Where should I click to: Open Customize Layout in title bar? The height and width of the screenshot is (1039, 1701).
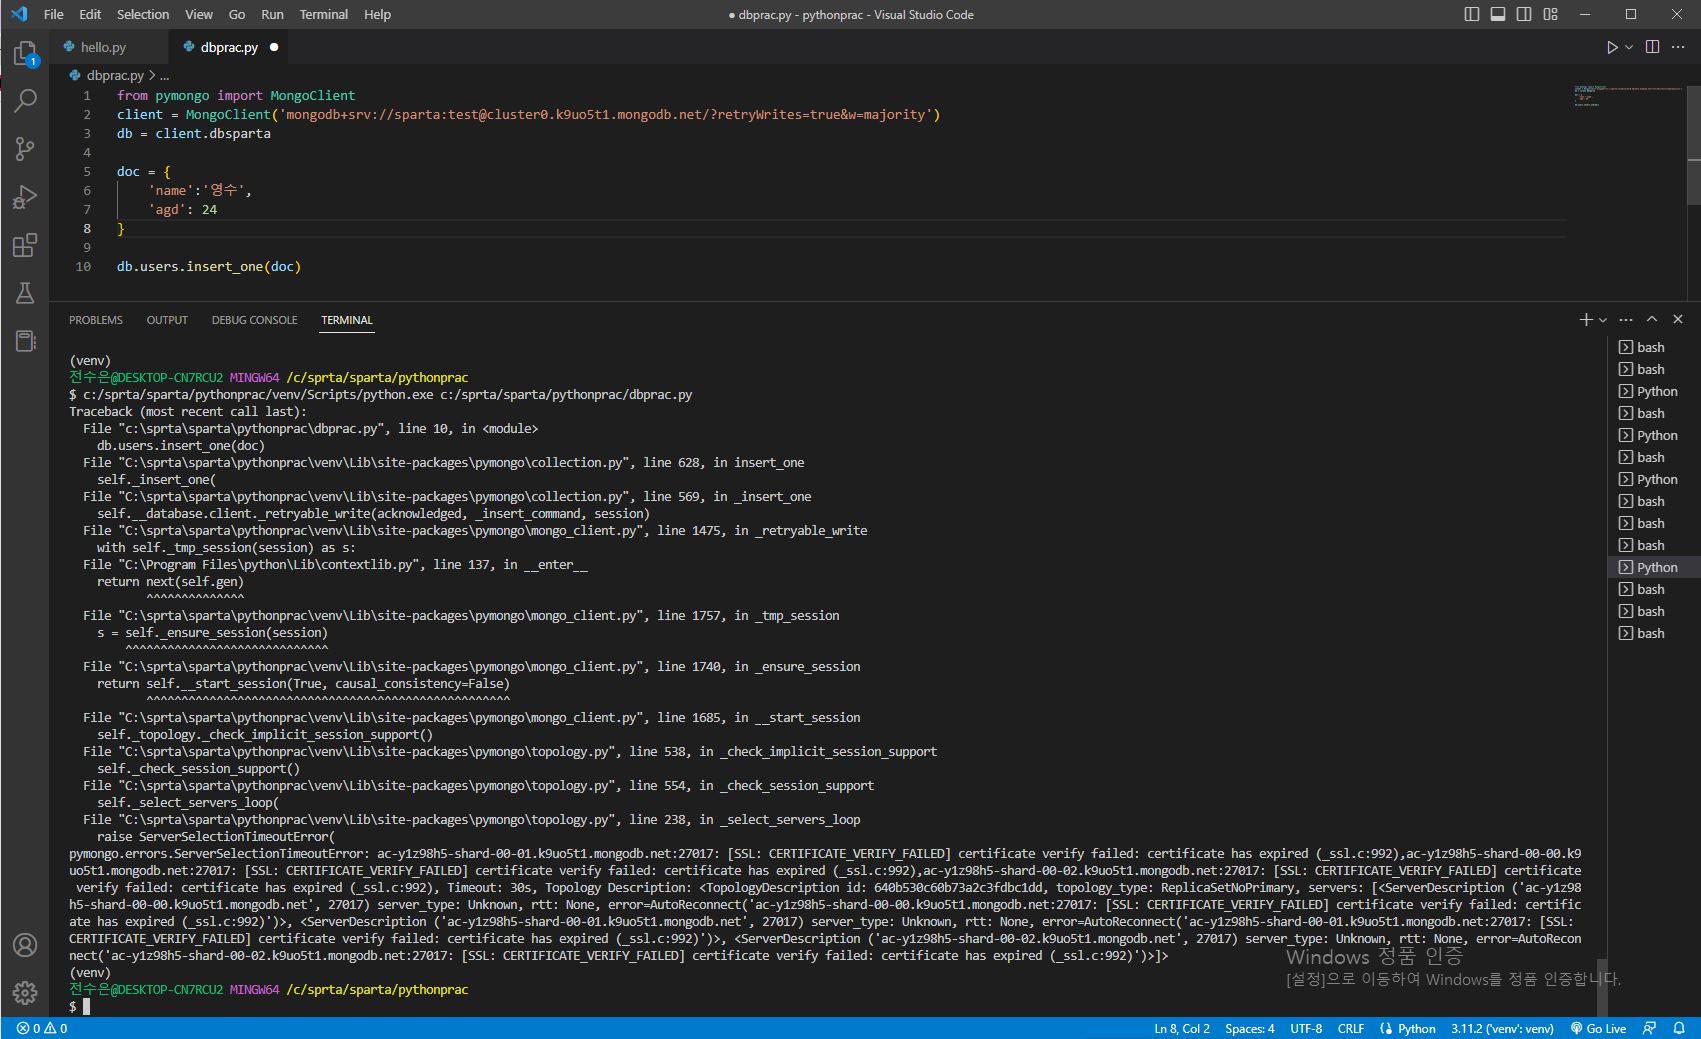(x=1550, y=14)
